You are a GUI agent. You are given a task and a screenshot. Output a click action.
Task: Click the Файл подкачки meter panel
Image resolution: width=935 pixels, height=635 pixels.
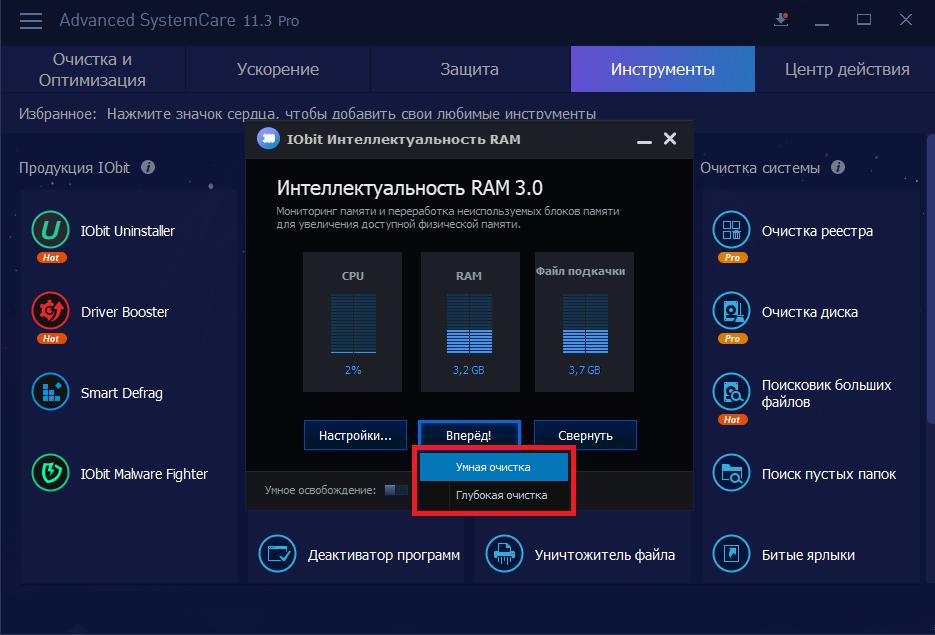point(584,322)
